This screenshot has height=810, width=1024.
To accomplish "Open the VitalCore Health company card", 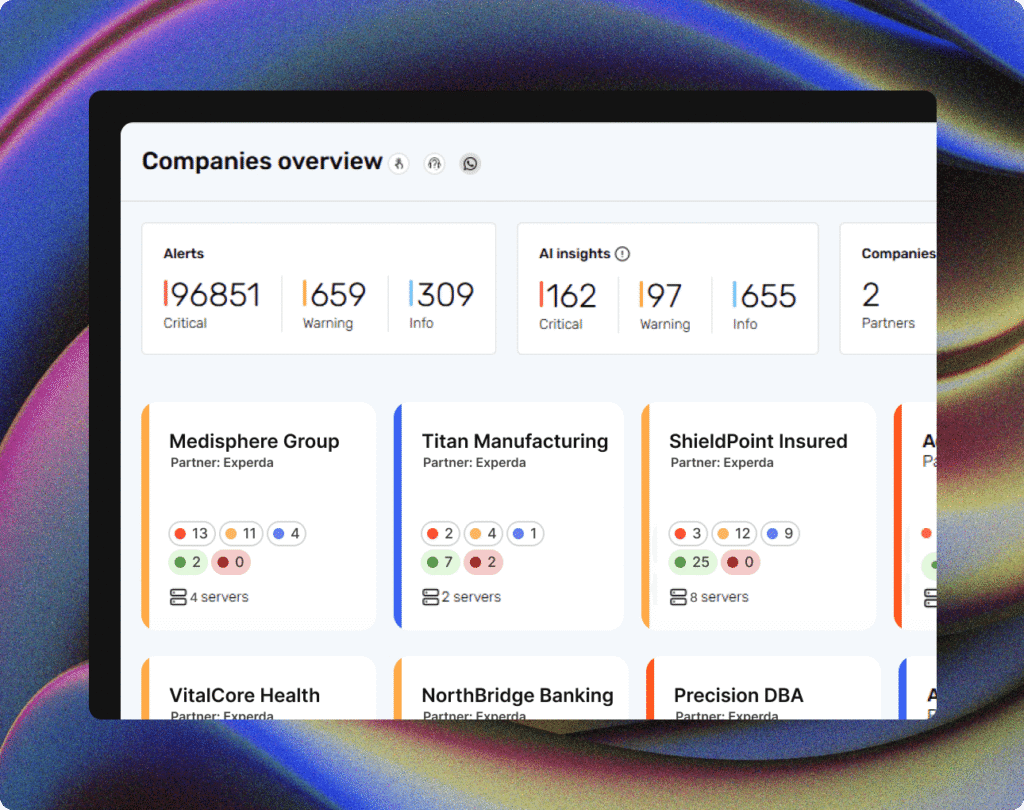I will 259,688.
